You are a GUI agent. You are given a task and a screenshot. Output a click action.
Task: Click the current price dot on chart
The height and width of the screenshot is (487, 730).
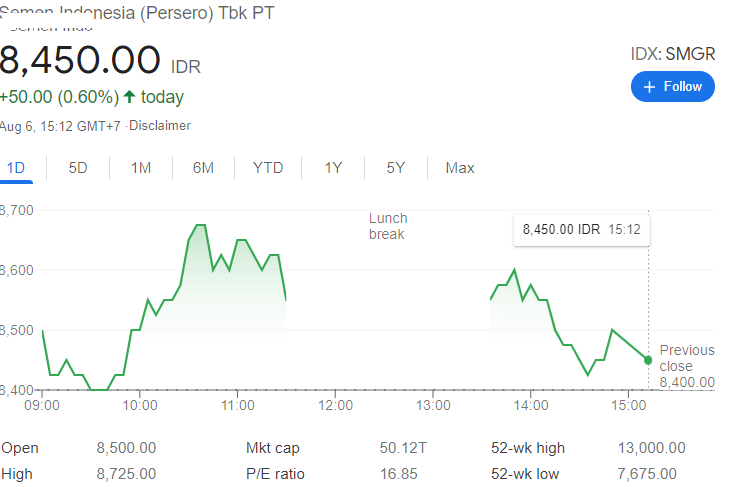click(x=648, y=360)
